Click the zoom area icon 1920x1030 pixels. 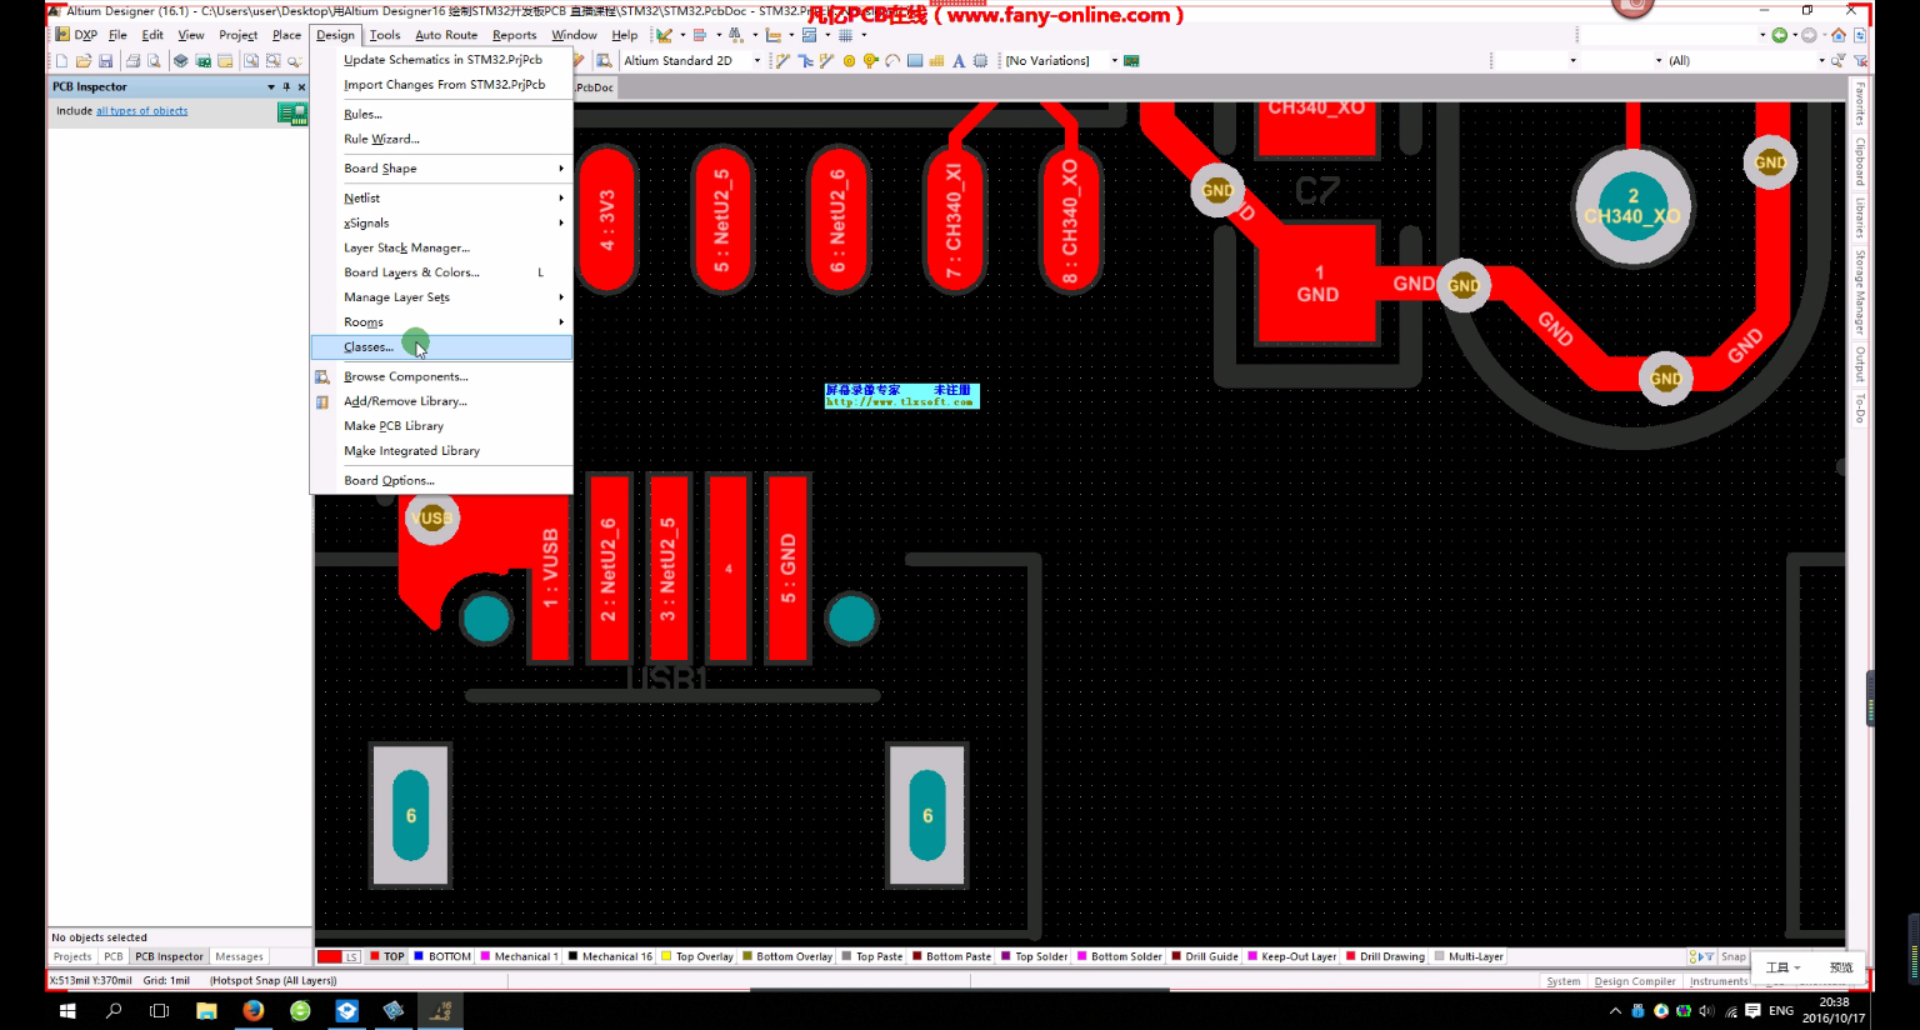(272, 61)
